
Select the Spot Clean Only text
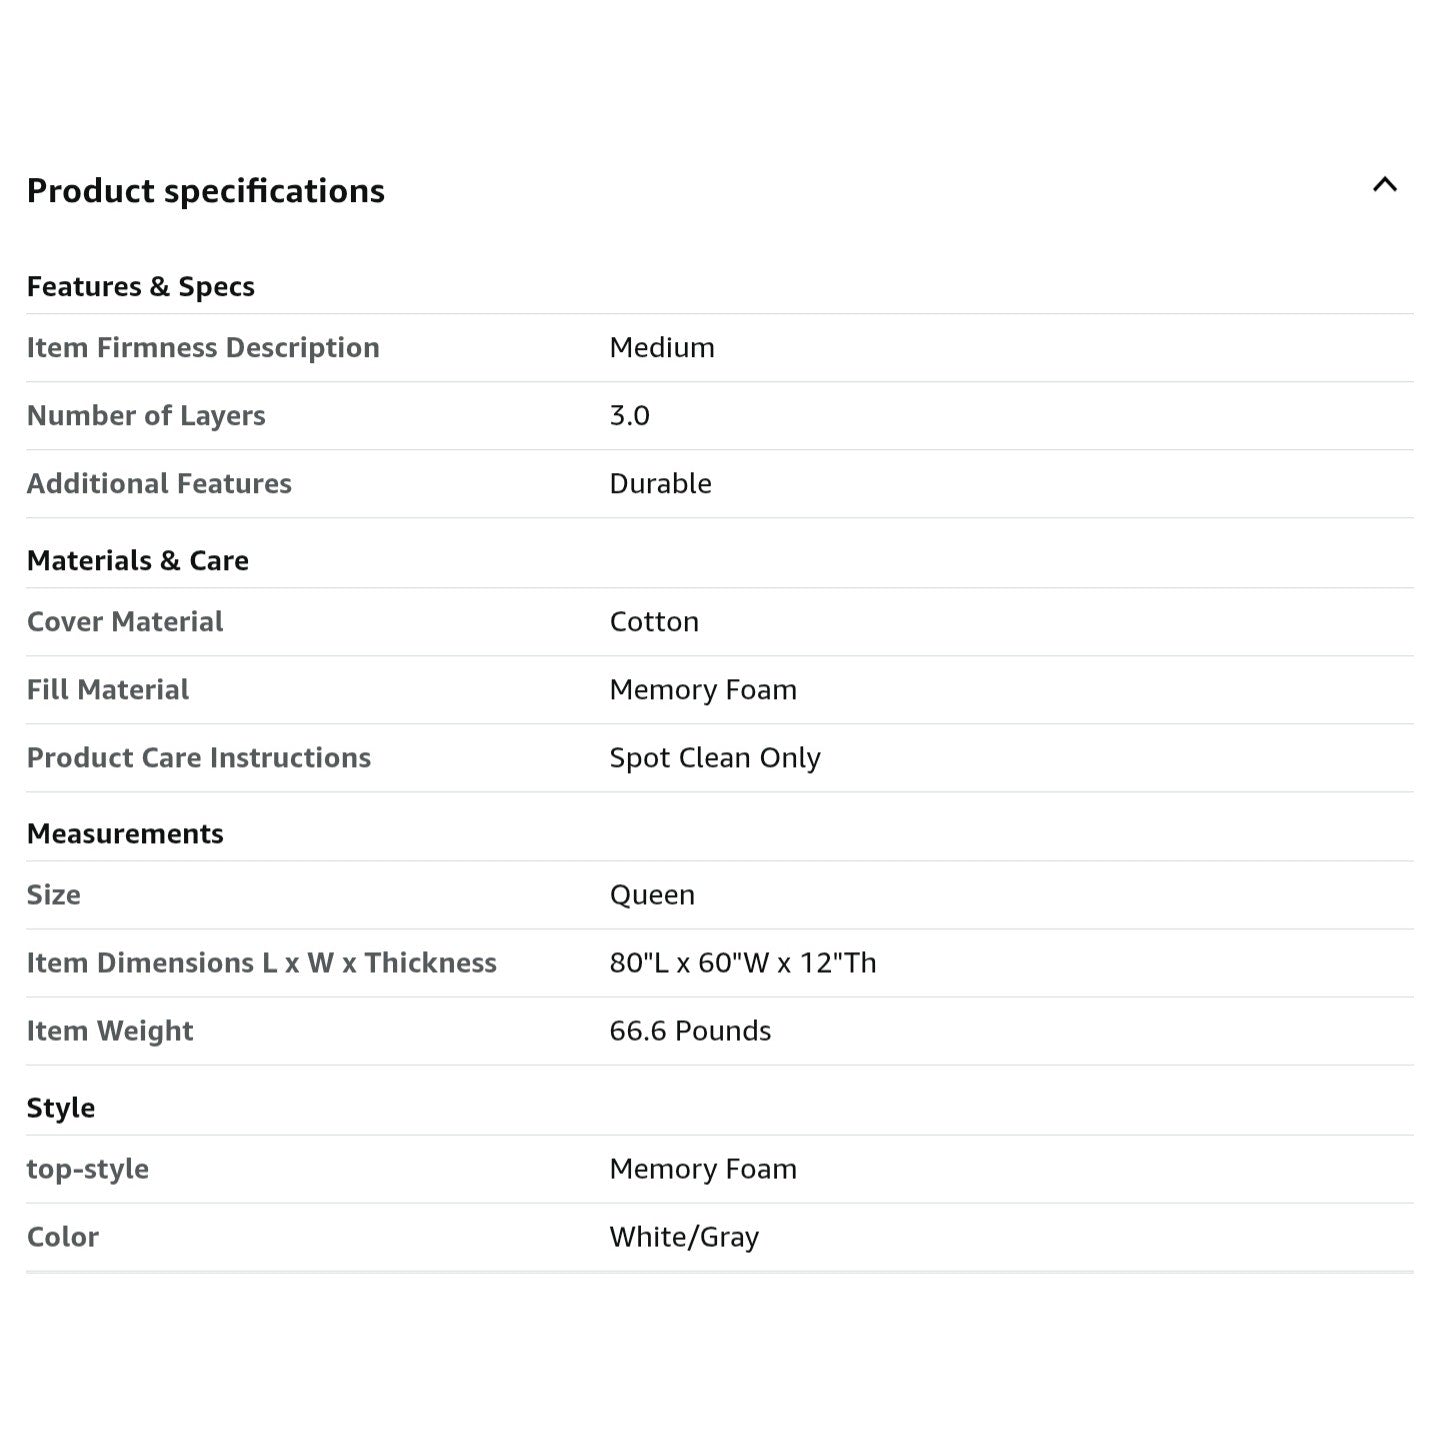click(715, 758)
